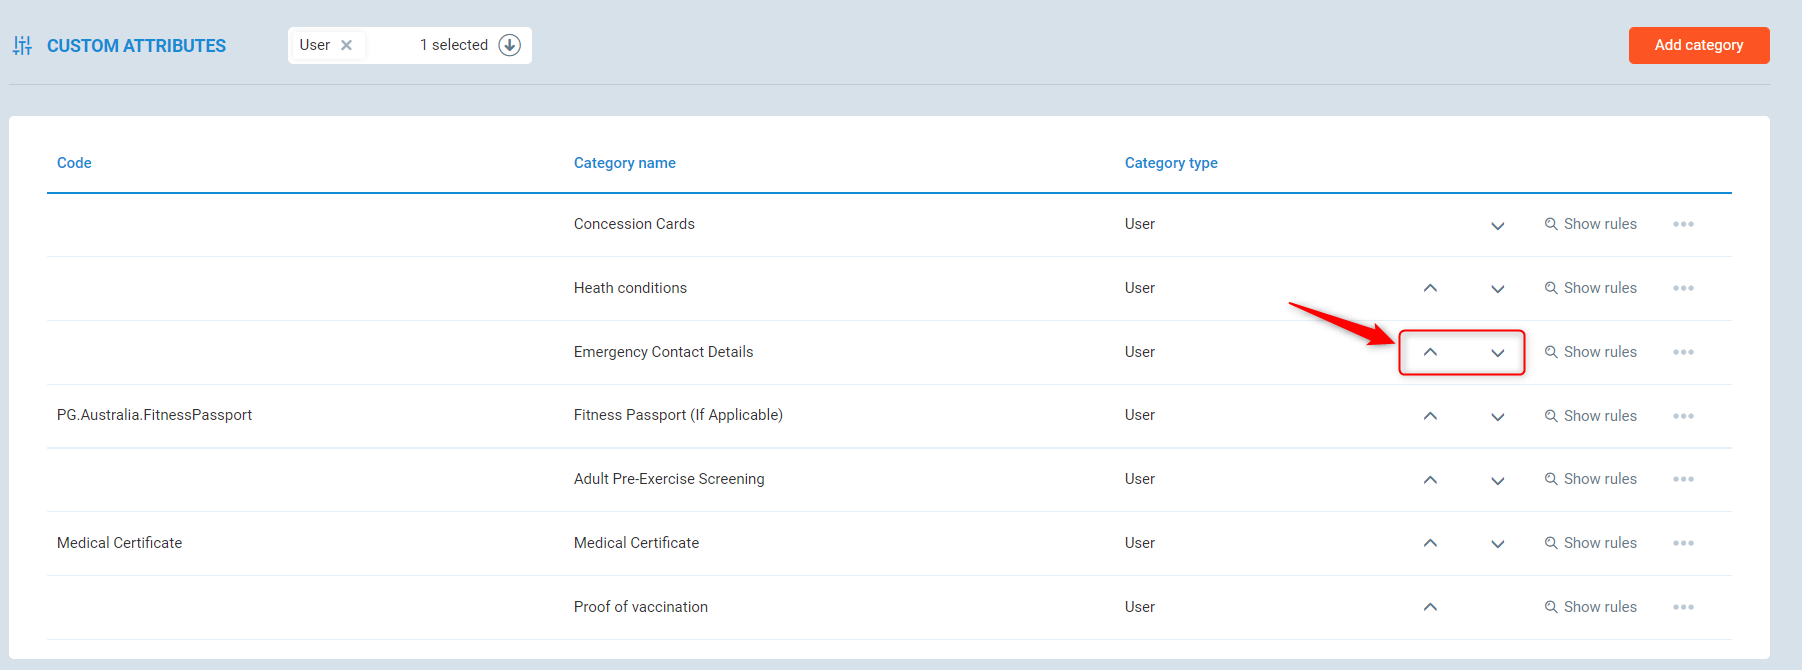Show rules for Adult Pre-Exercise Screening
Screen dimensions: 1802x670
[1591, 479]
